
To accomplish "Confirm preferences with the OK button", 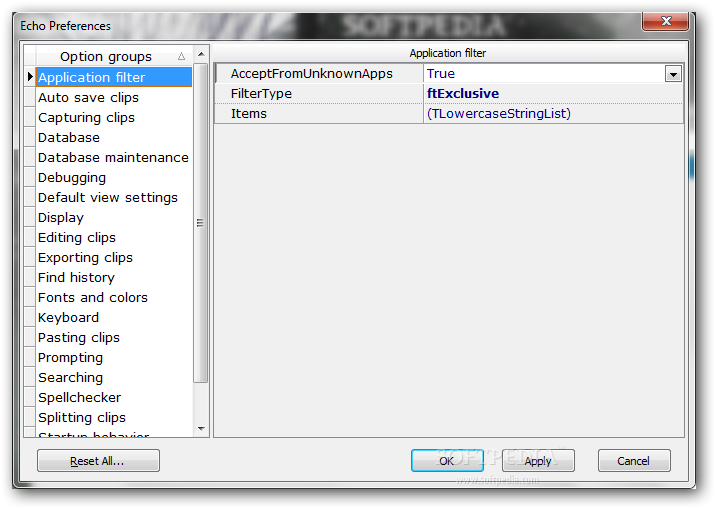I will click(447, 461).
